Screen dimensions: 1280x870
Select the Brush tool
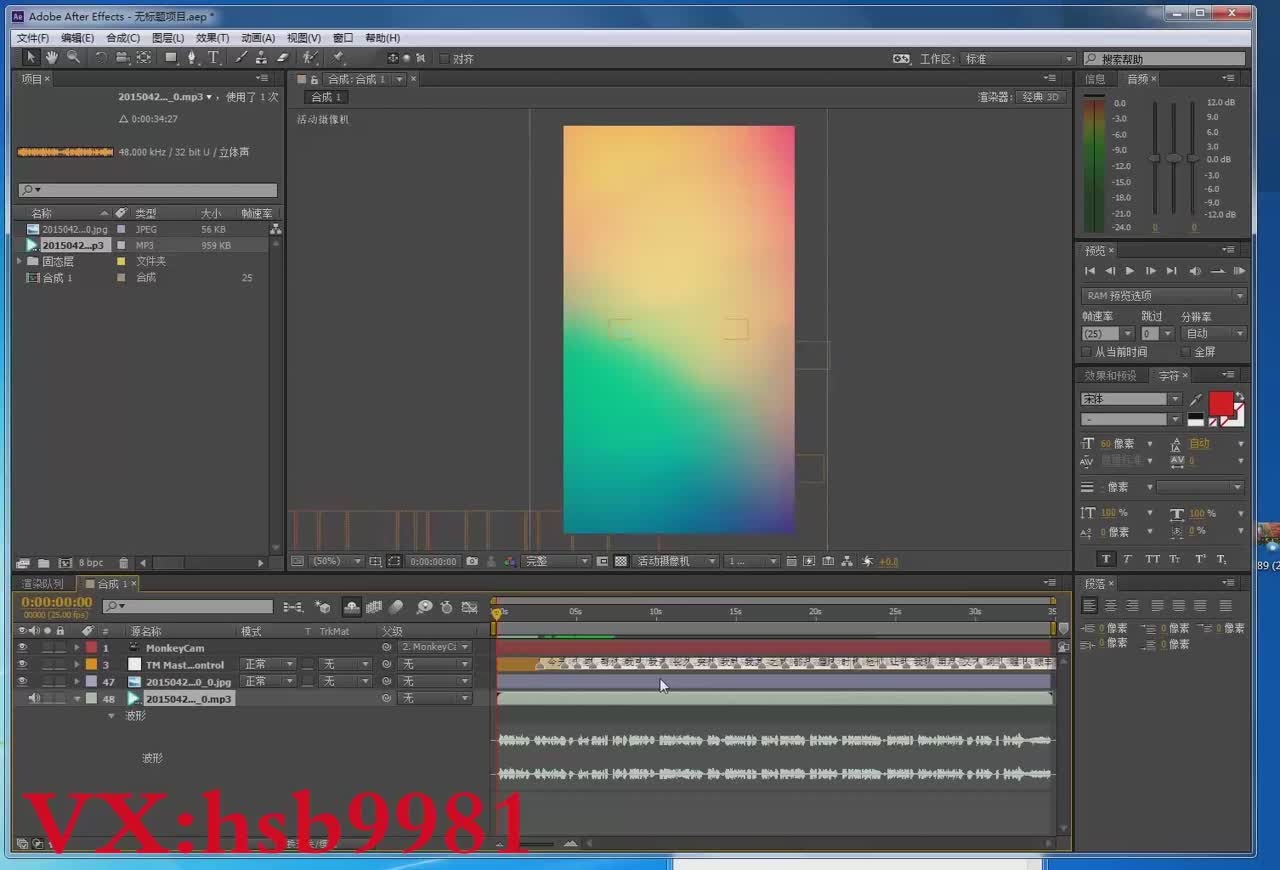click(241, 58)
